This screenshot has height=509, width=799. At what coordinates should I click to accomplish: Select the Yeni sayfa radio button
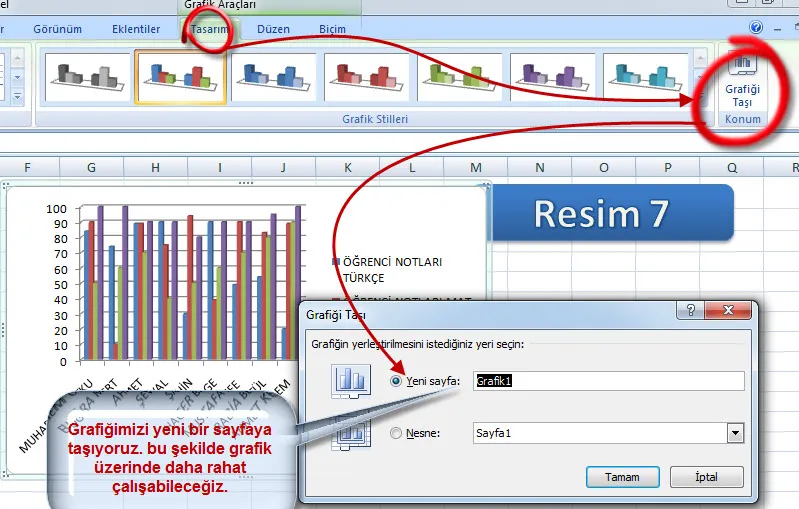pos(397,381)
